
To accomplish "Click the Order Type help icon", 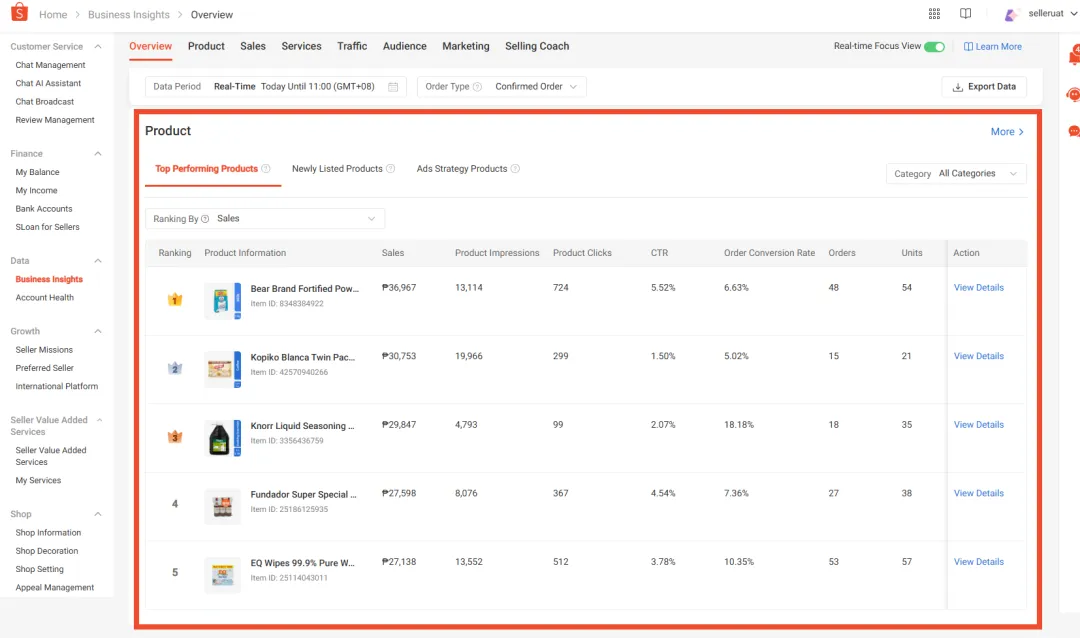I will pos(477,87).
